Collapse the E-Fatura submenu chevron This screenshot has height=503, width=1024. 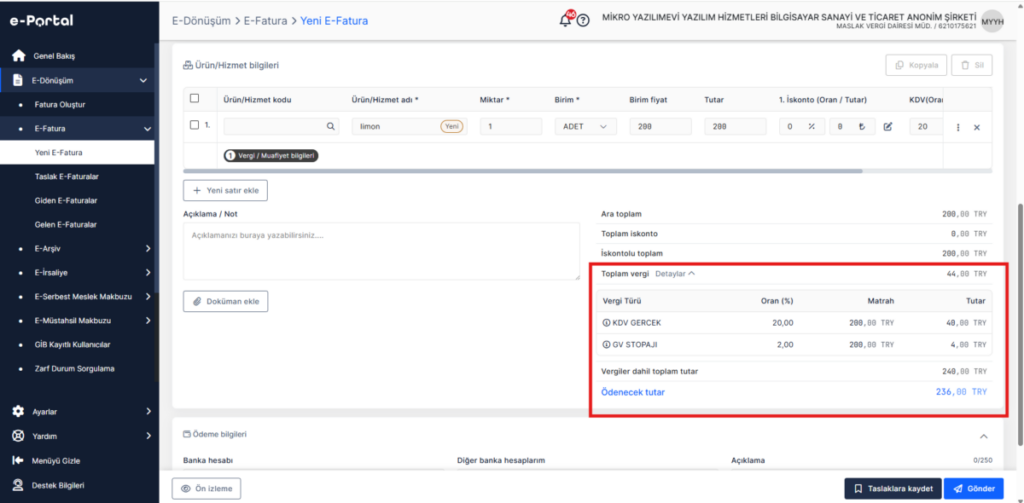(148, 129)
